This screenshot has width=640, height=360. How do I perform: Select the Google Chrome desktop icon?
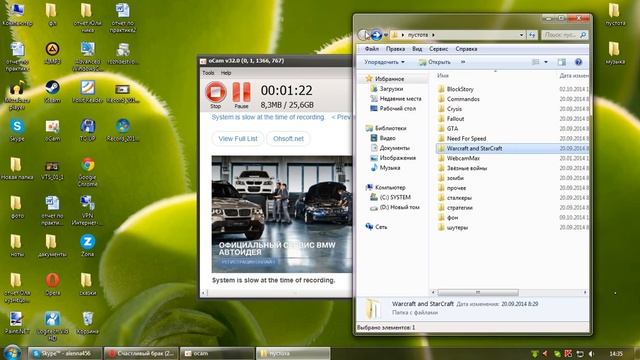click(x=87, y=172)
